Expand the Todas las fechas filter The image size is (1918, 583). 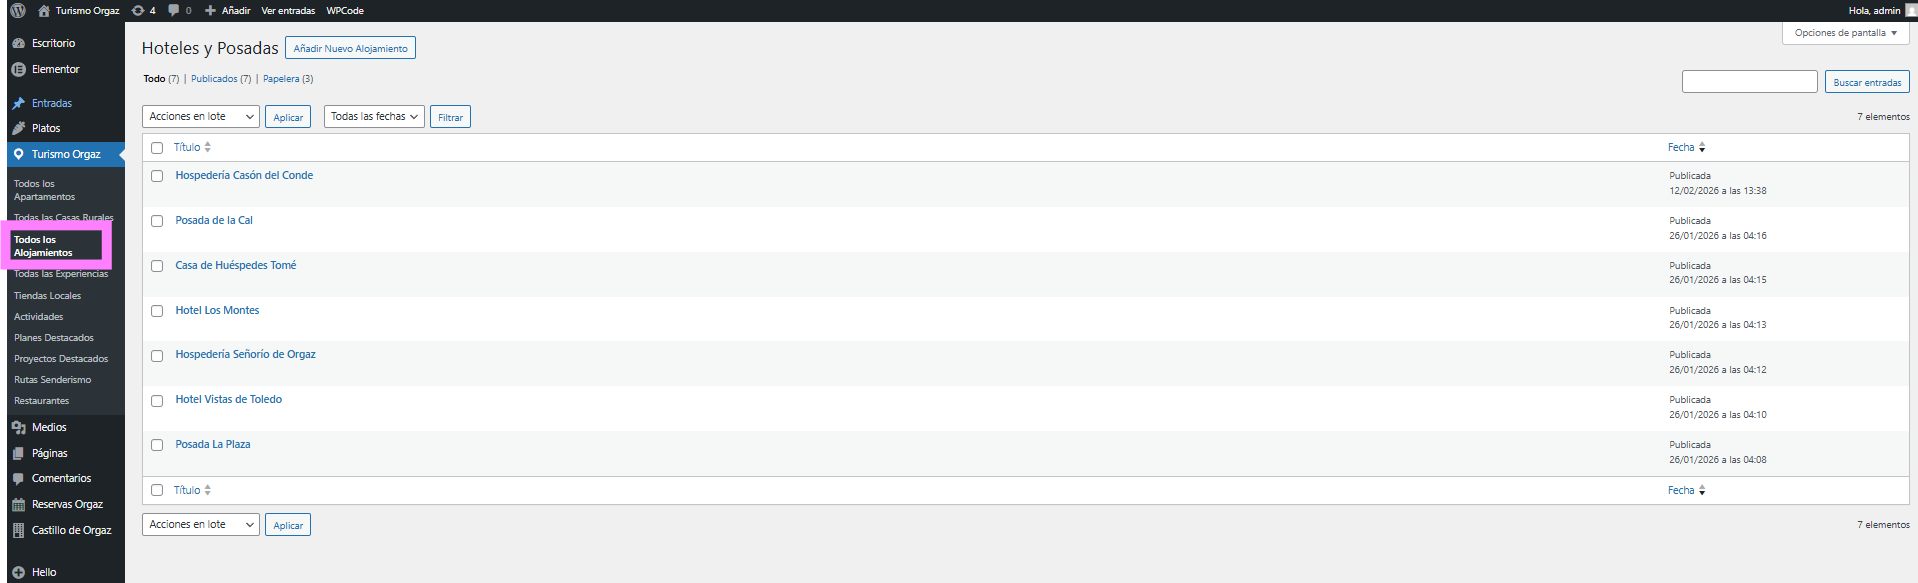374,117
